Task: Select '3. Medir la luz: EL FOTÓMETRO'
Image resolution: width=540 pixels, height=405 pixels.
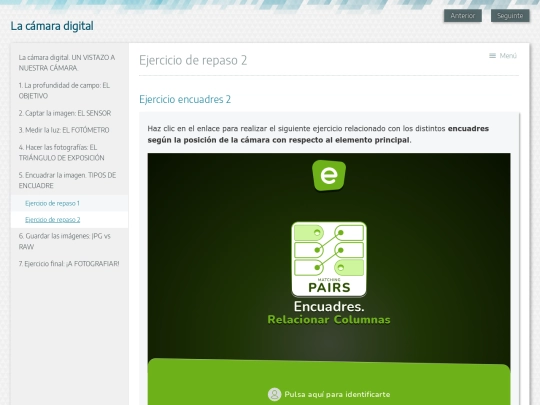Action: [x=64, y=130]
